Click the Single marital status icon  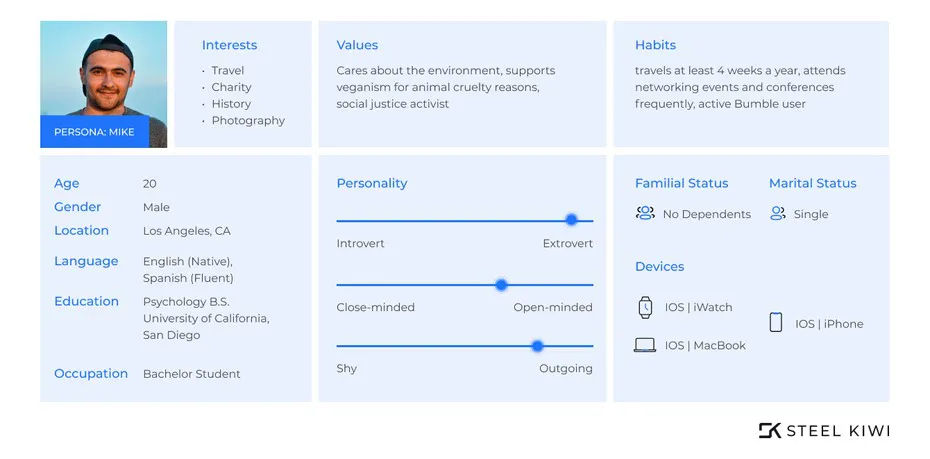click(778, 213)
